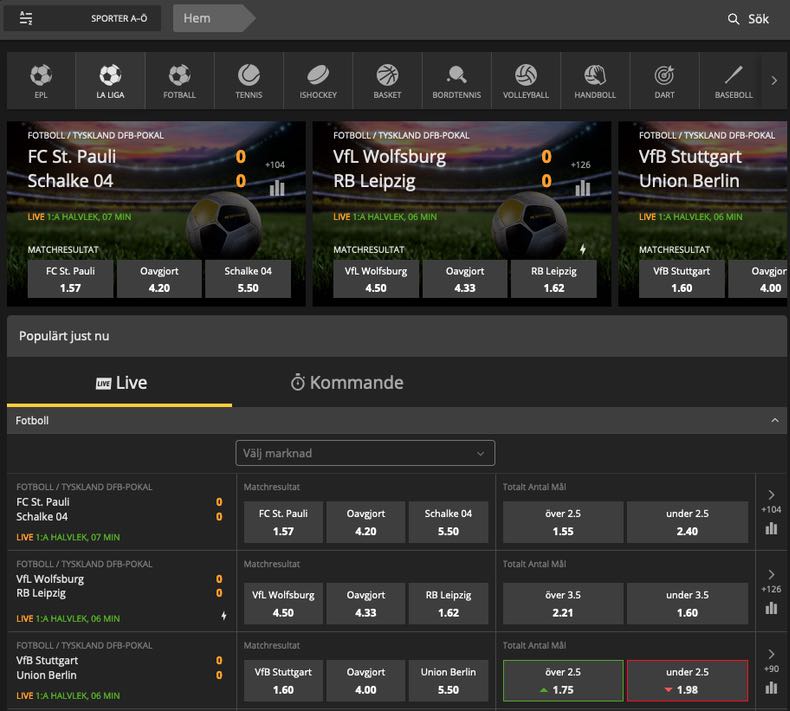The image size is (790, 711).
Task: Click the search magnifier icon
Action: pyautogui.click(x=733, y=19)
